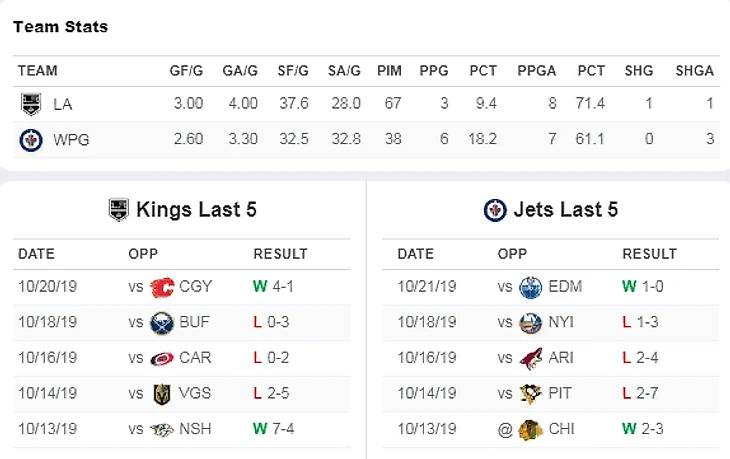
Task: Click the Chicago Blackhawks logo icon
Action: [x=531, y=431]
